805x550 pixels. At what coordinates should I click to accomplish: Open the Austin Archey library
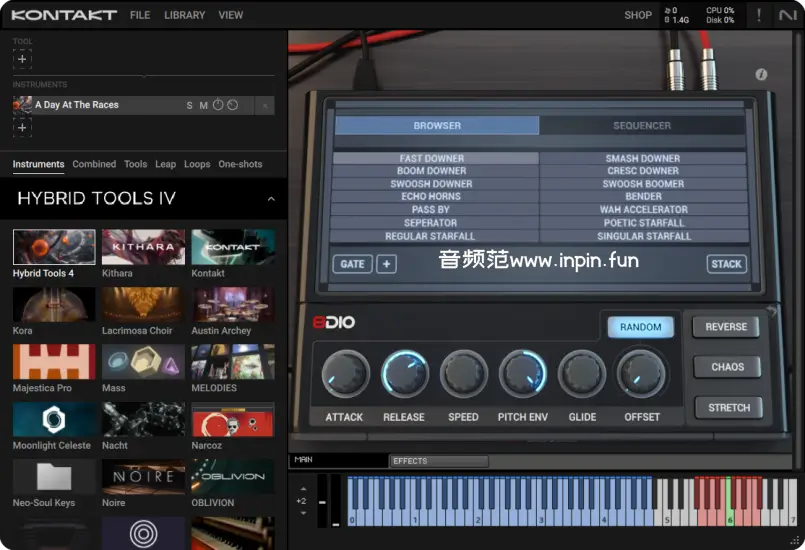pos(233,305)
